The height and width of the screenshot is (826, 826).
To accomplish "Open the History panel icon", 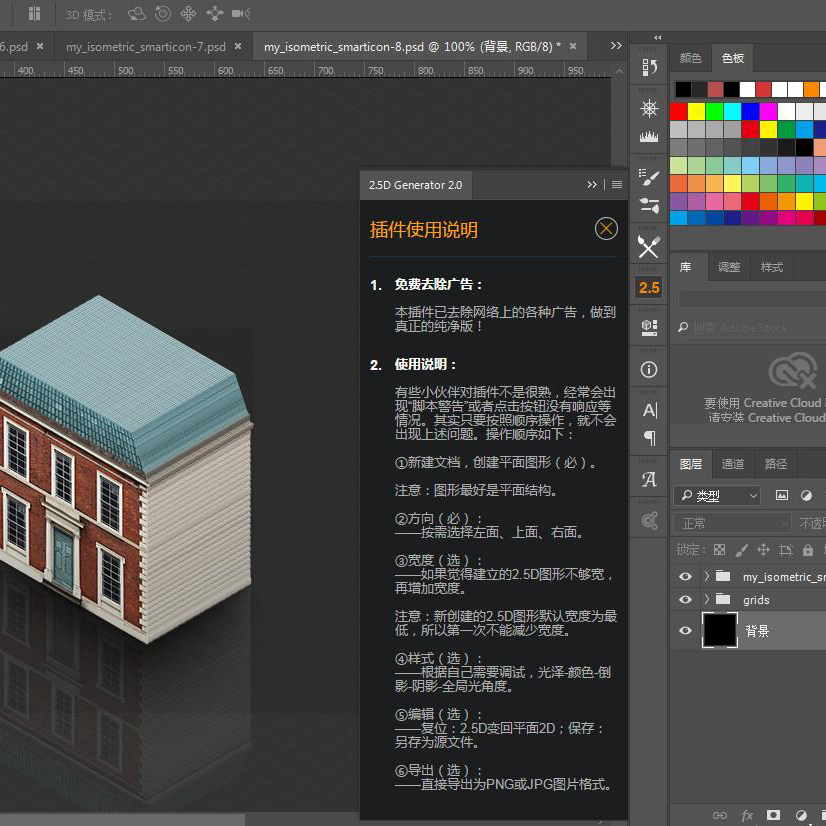I will coord(649,67).
